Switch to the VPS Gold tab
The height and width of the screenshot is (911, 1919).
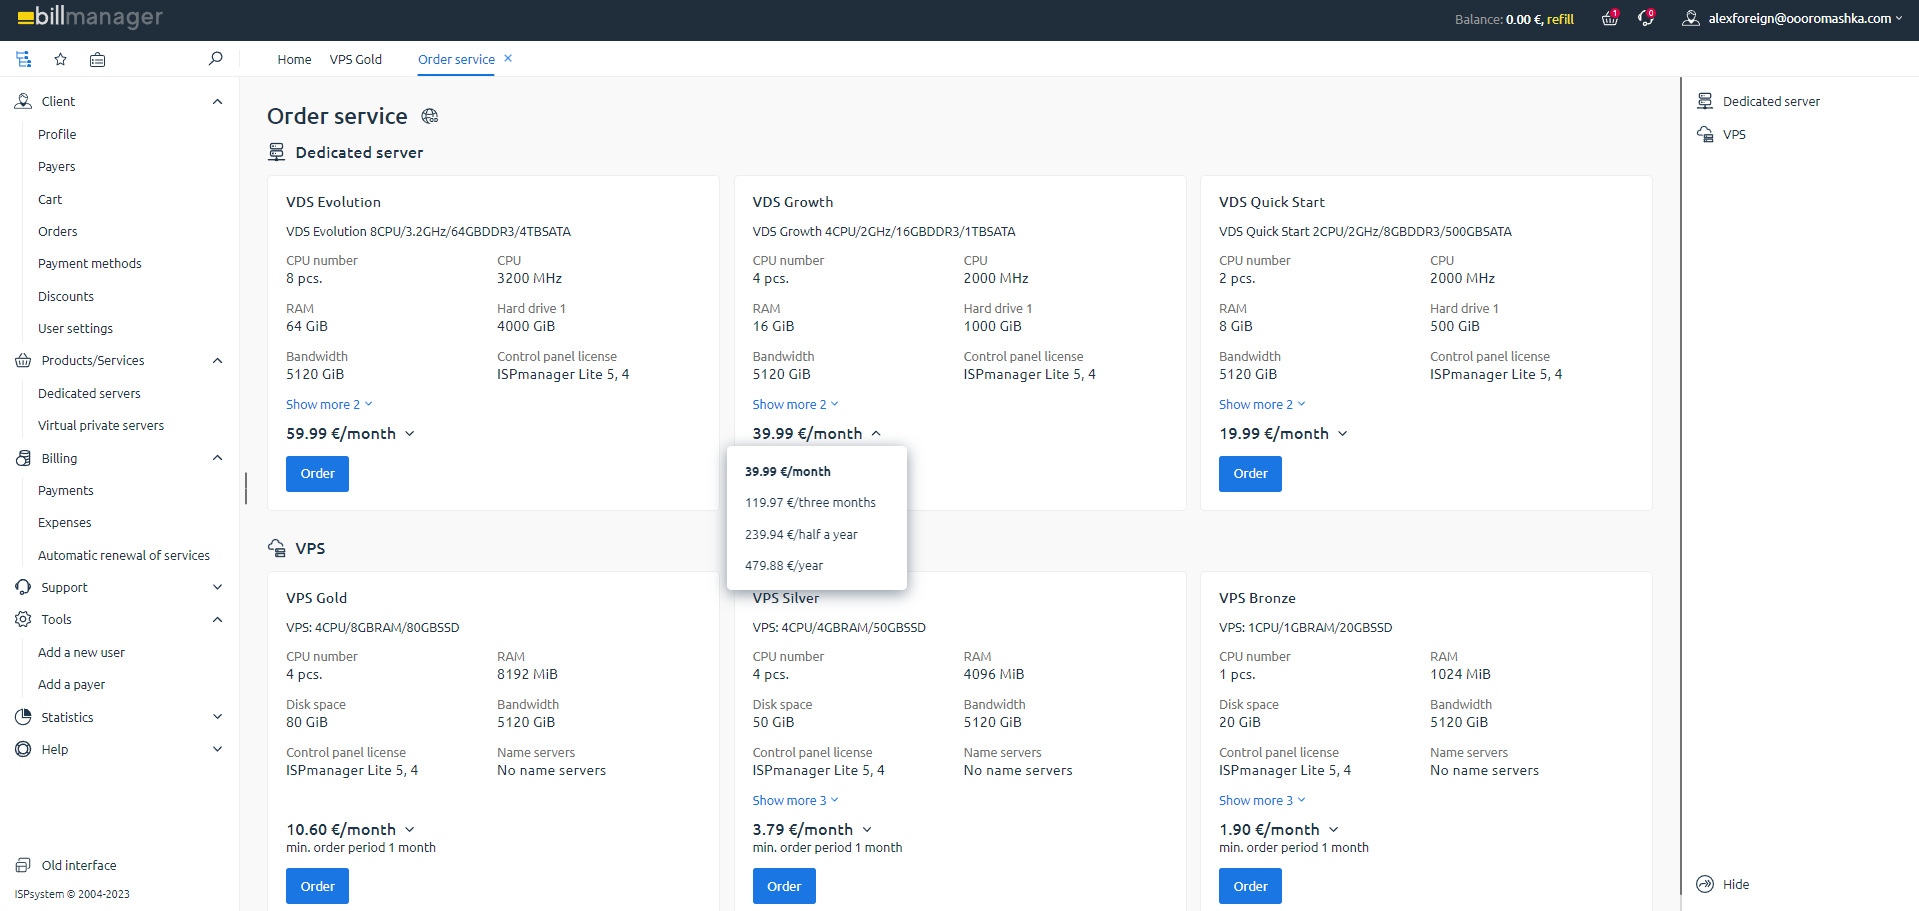[355, 59]
